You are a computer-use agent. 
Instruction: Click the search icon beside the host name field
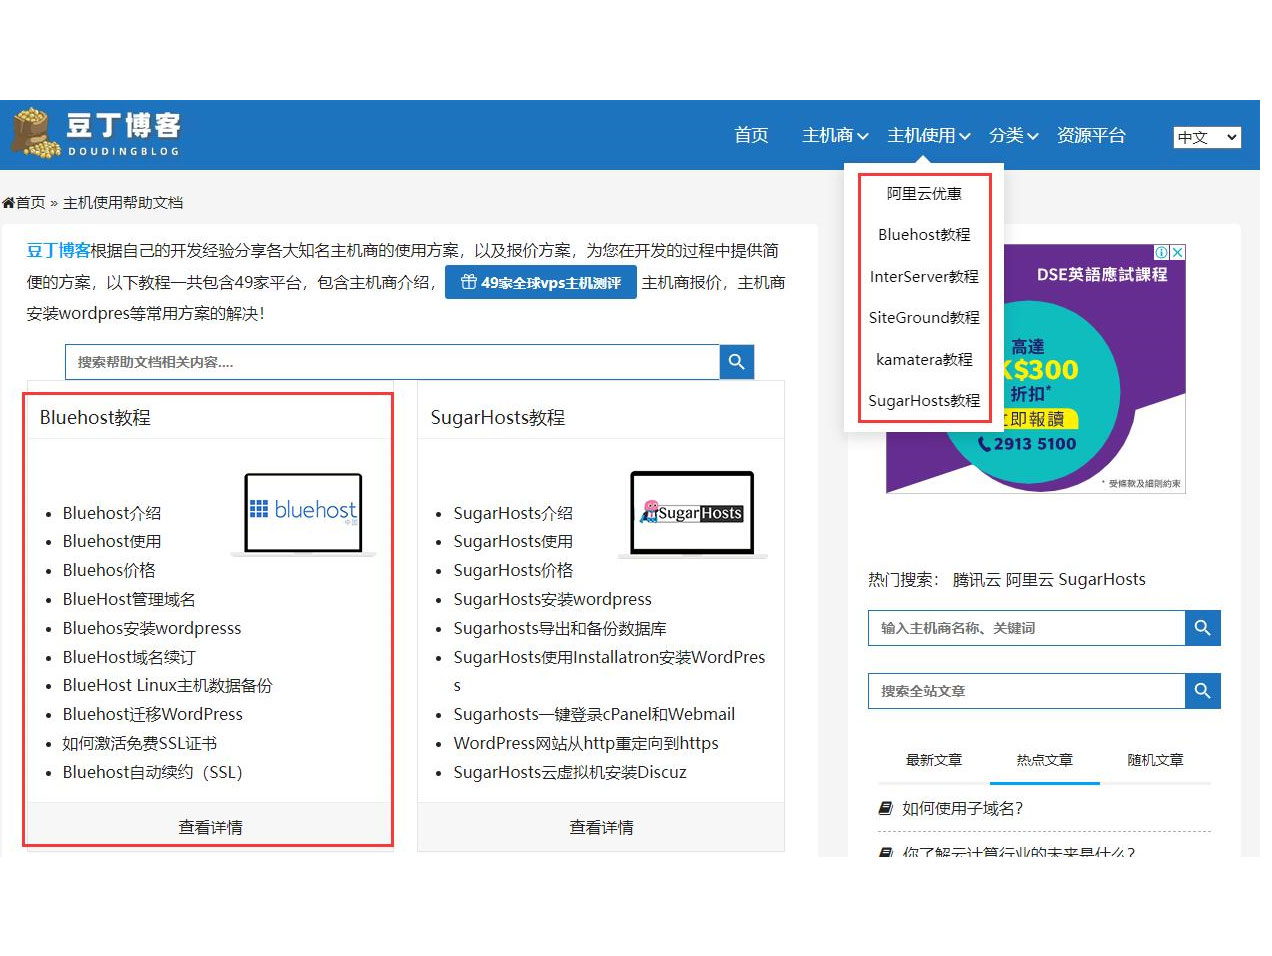1203,628
